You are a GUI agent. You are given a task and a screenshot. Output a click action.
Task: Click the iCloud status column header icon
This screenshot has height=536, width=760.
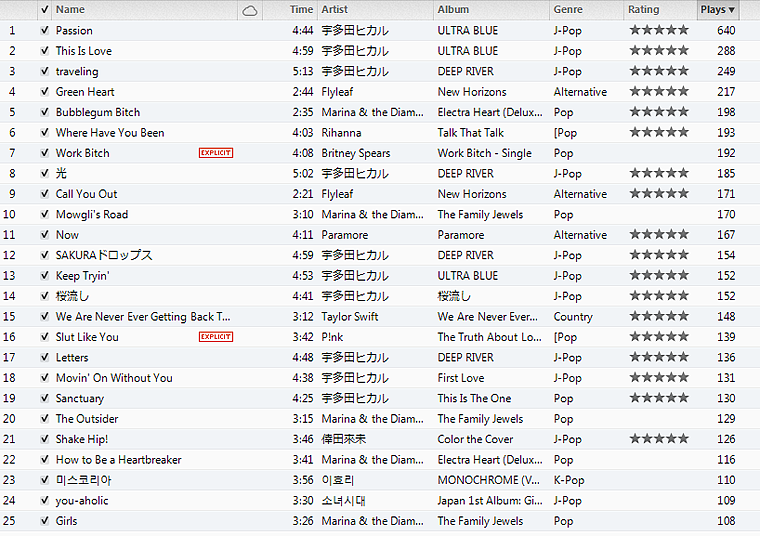coord(250,11)
